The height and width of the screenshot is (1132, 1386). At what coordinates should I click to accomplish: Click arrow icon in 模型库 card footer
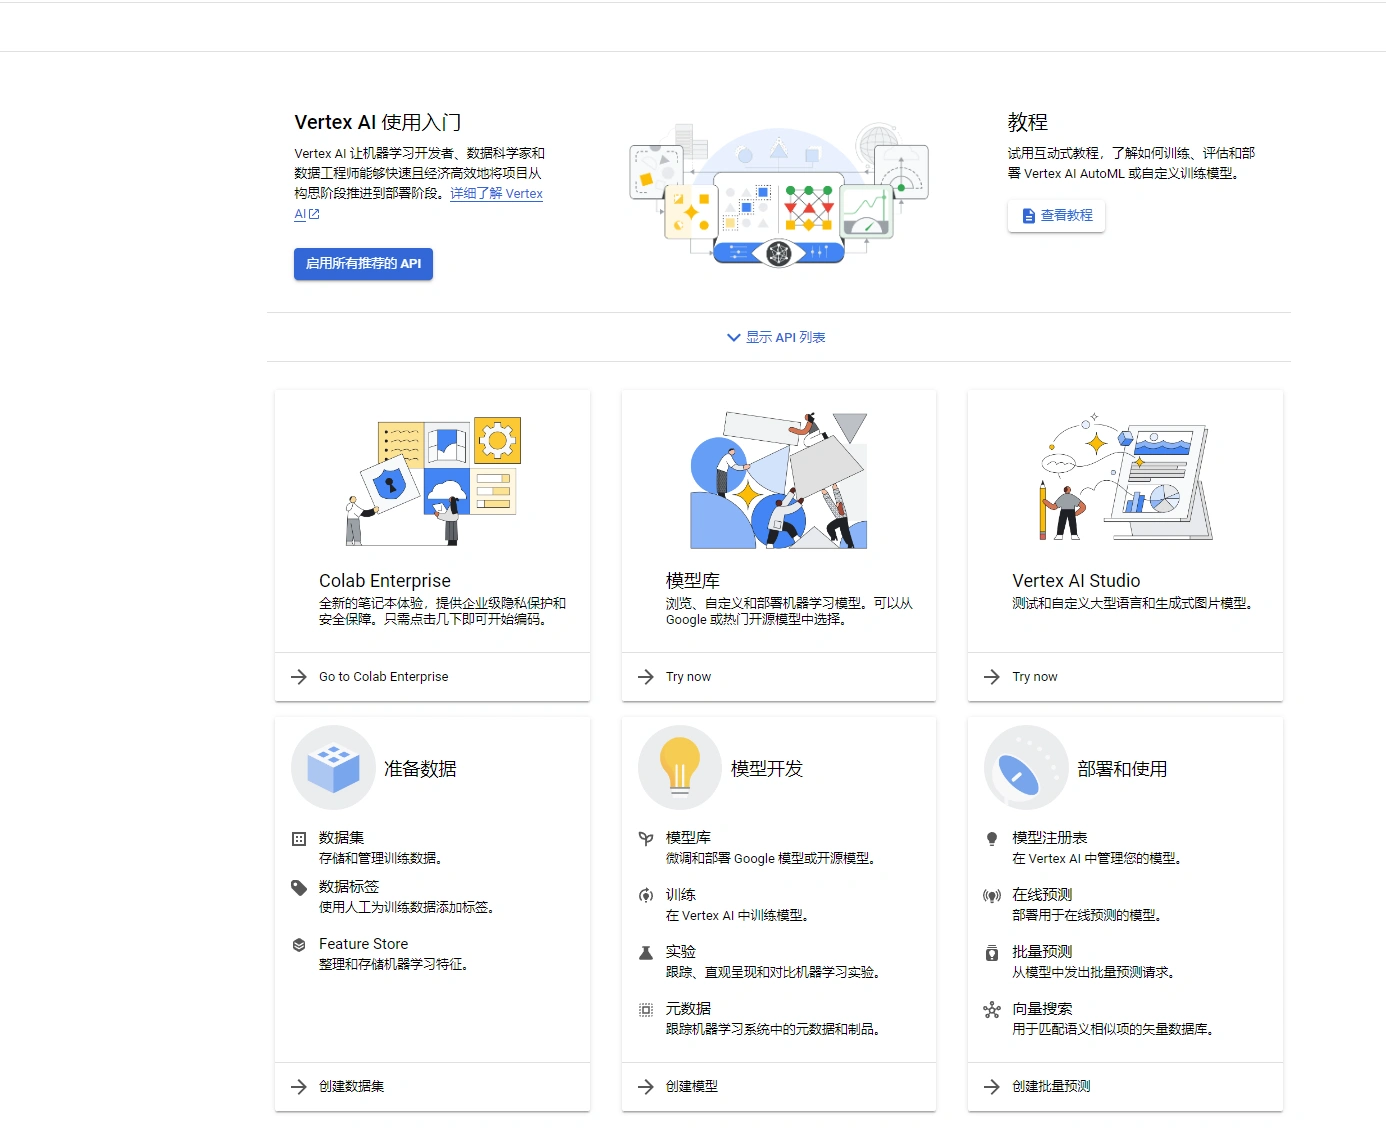pyautogui.click(x=646, y=677)
